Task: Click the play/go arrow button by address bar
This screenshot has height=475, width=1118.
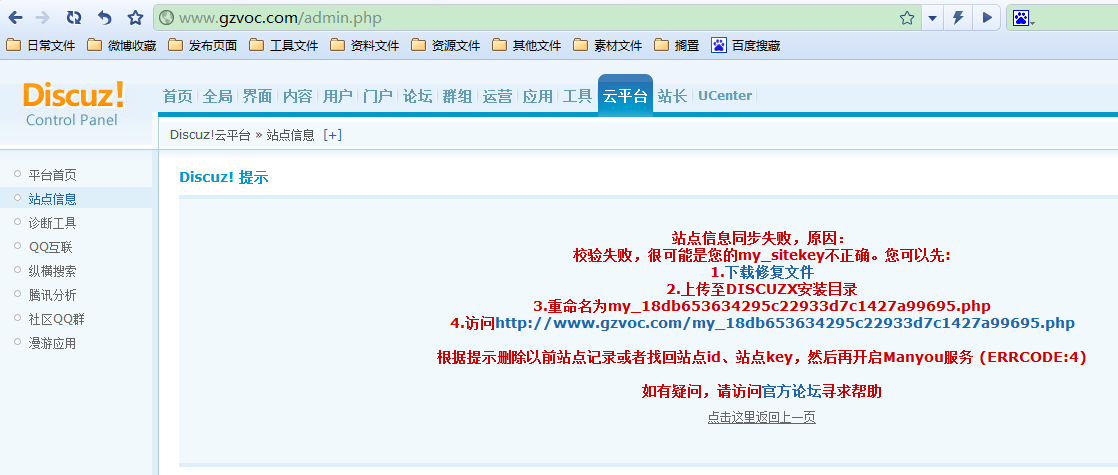Action: pos(987,18)
